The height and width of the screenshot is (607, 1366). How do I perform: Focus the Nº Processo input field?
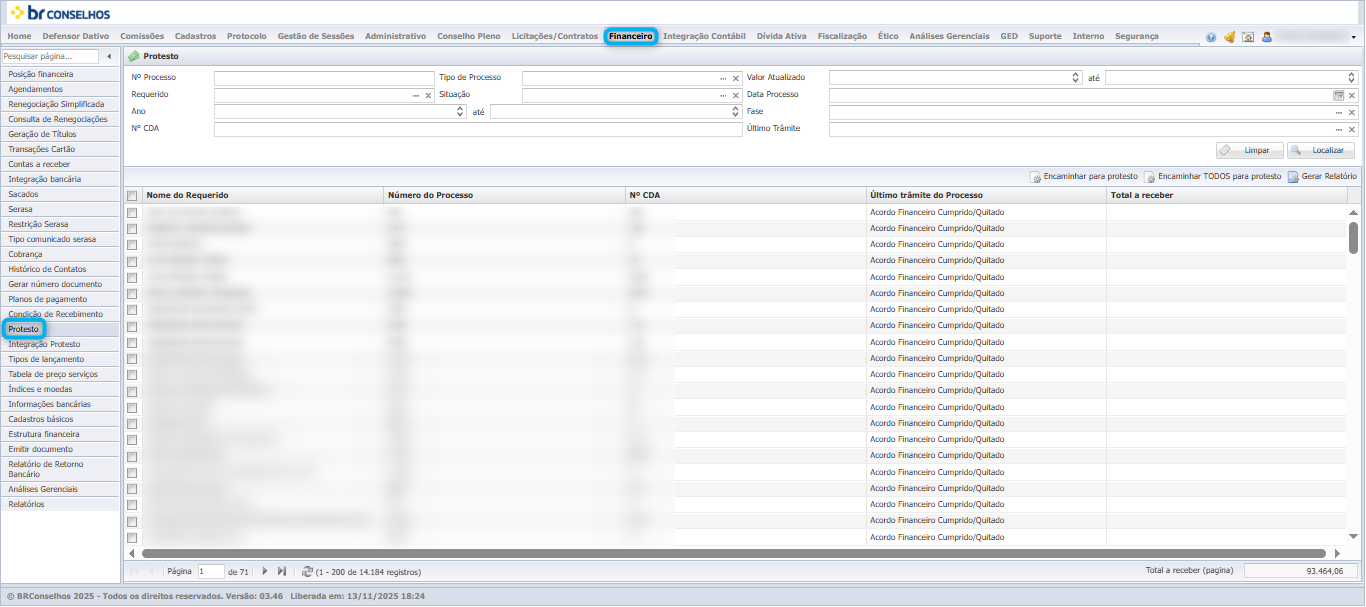pyautogui.click(x=324, y=78)
